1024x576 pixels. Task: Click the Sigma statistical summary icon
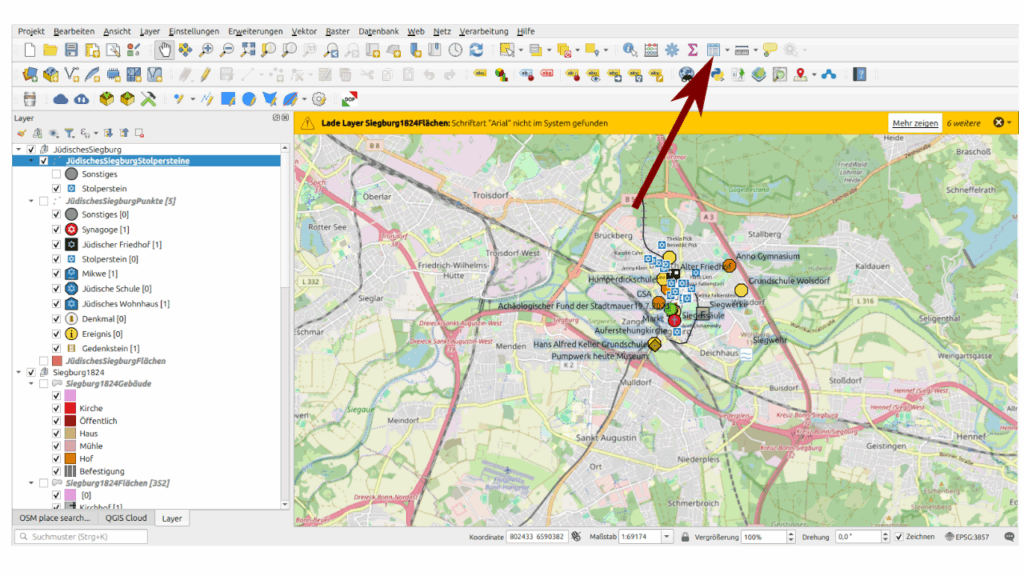(692, 49)
